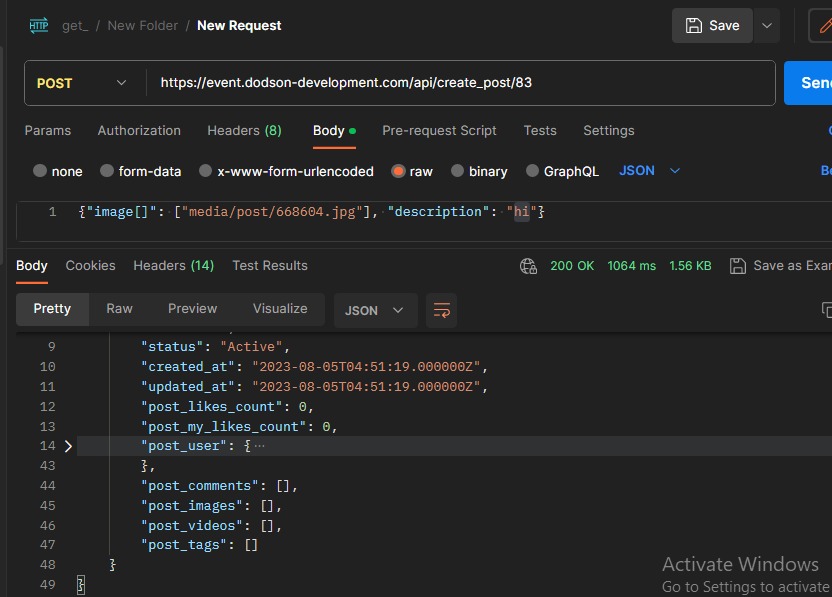
Task: Open the POST method dropdown
Action: pyautogui.click(x=83, y=83)
